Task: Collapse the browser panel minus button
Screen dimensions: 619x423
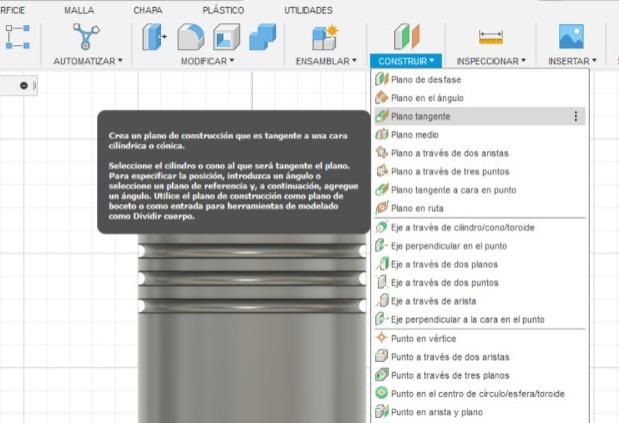Action: 24,85
